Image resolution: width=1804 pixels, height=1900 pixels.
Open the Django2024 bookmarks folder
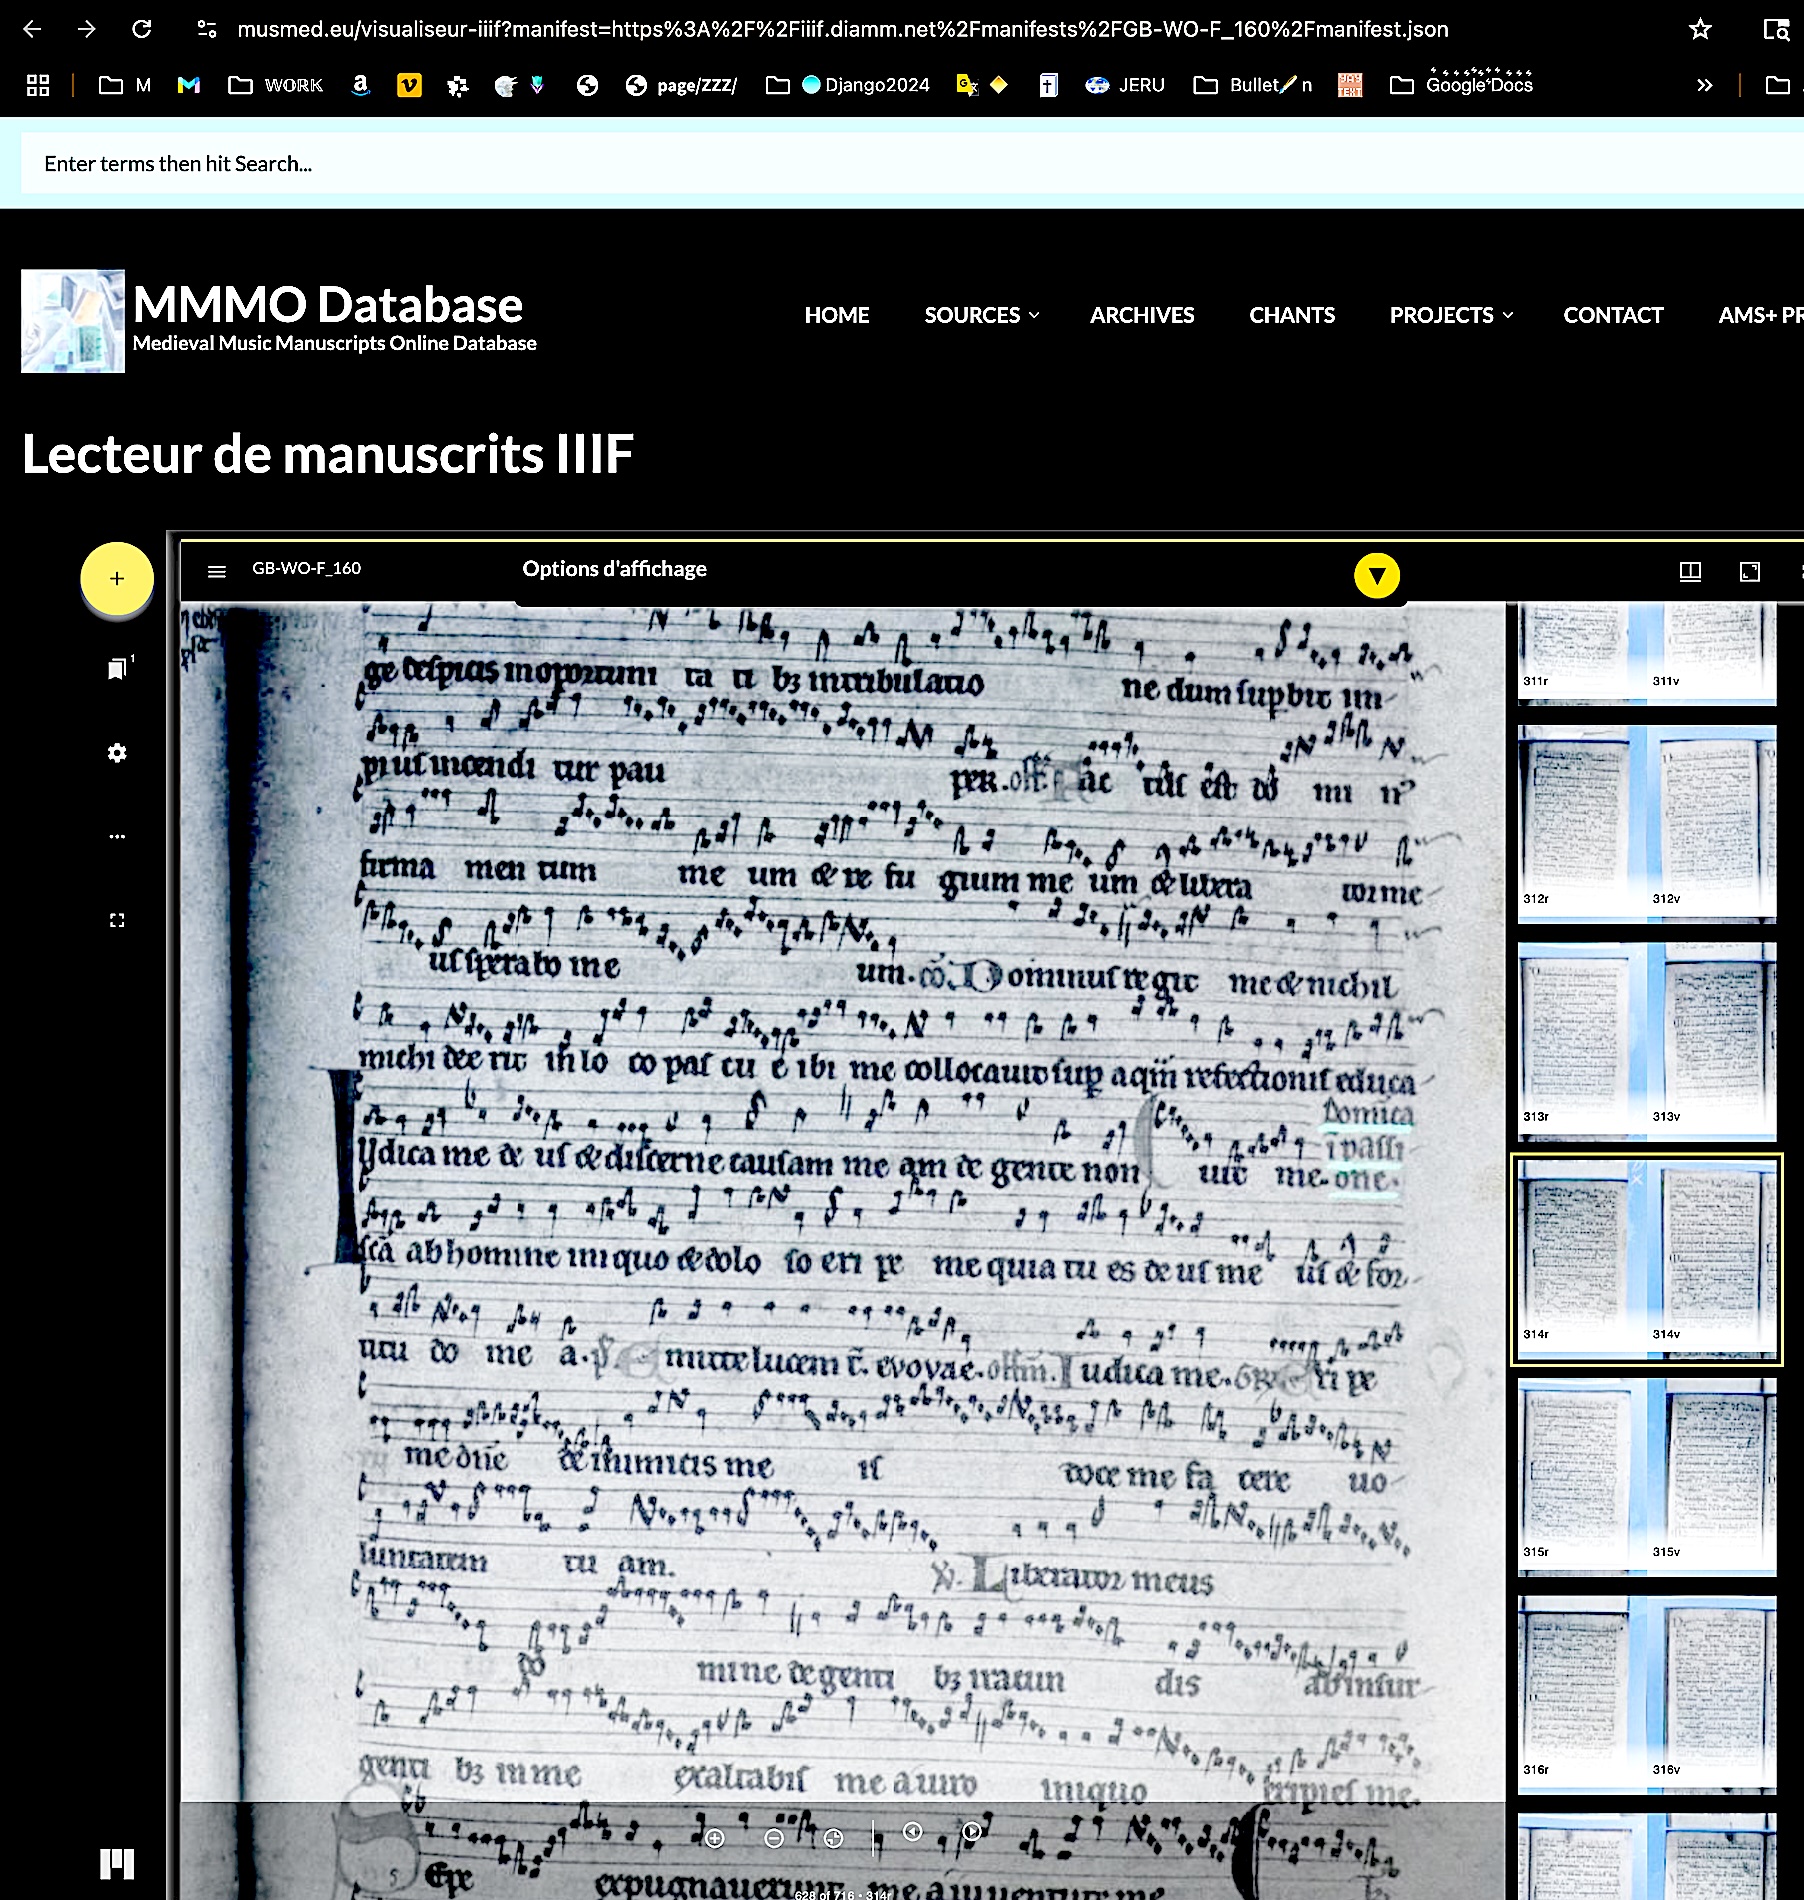(848, 85)
